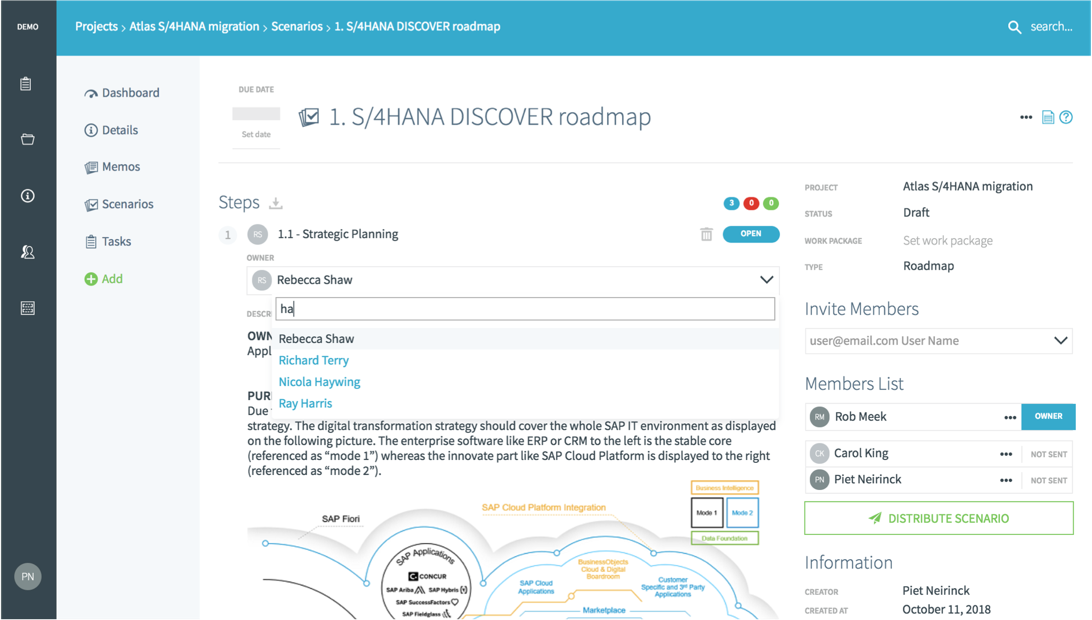Screen dimensions: 1092x620
Task: Click Set date under Due Date
Action: click(x=256, y=134)
